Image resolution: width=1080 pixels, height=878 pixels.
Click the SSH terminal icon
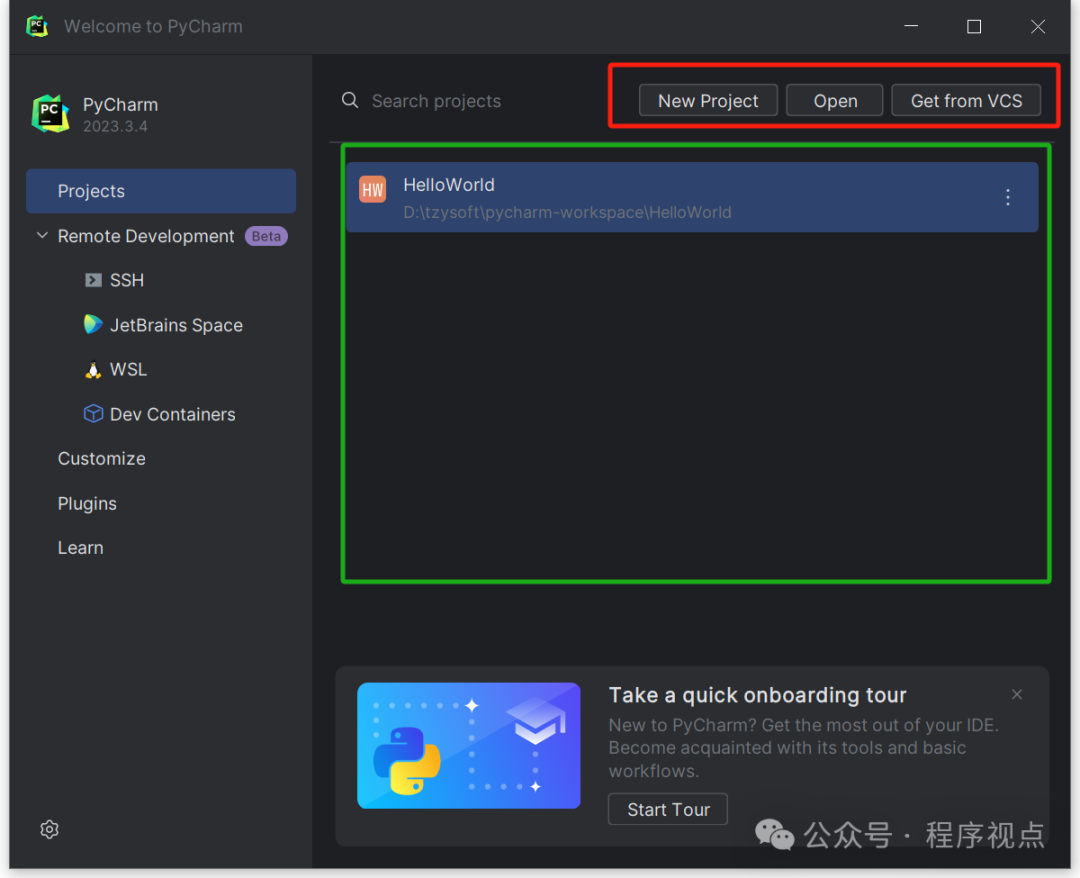pyautogui.click(x=93, y=280)
